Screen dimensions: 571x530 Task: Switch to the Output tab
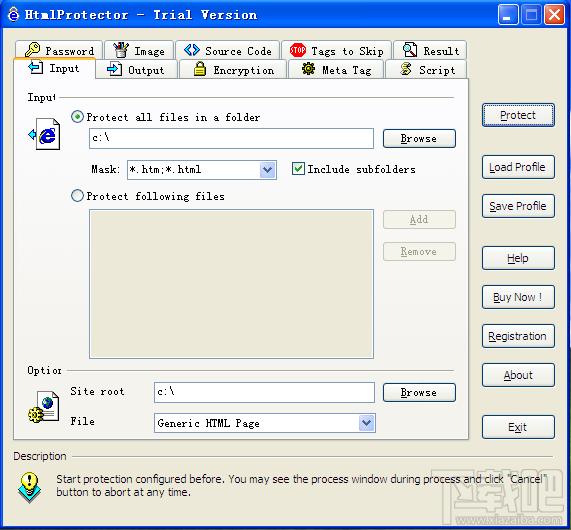tap(137, 69)
